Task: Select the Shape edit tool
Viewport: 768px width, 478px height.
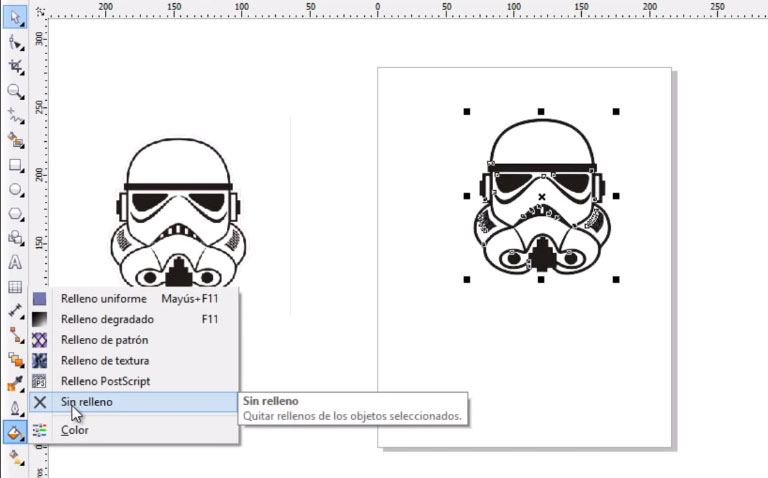Action: coord(15,43)
